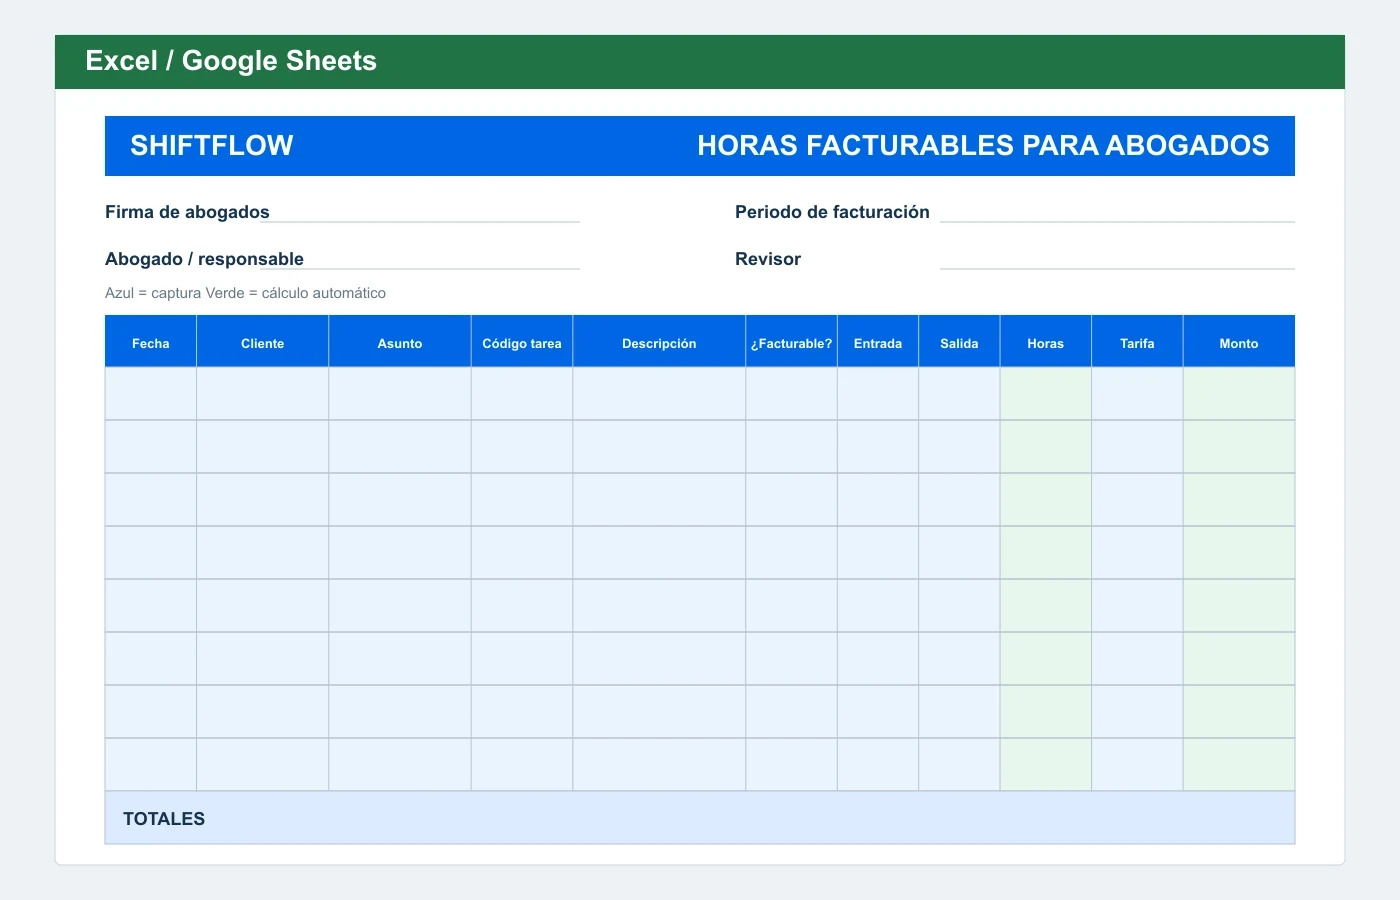Click the Excel / Google Sheets banner title
1400x900 pixels.
tap(231, 61)
